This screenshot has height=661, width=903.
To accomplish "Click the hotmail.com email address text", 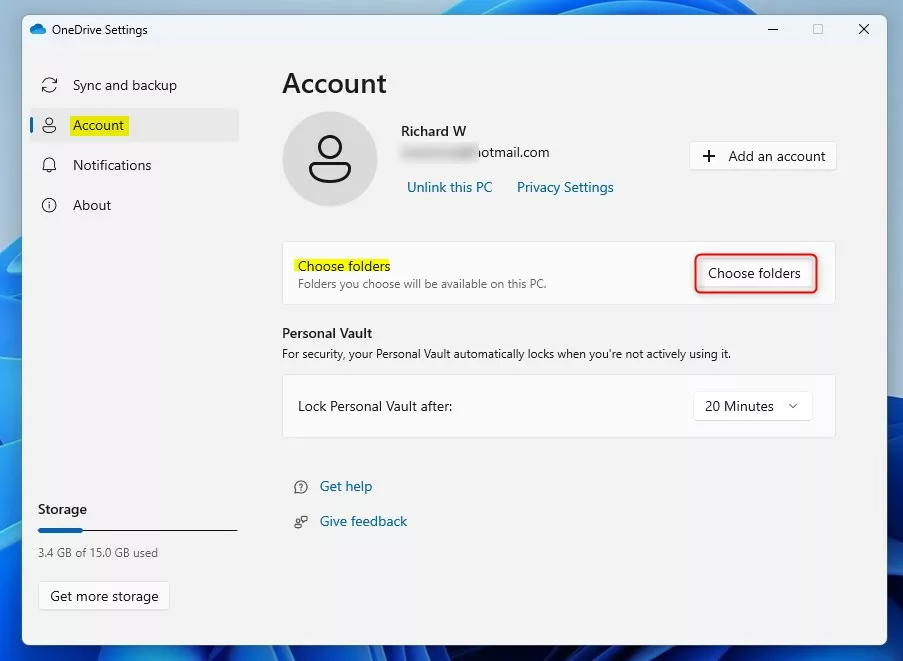I will click(x=476, y=153).
